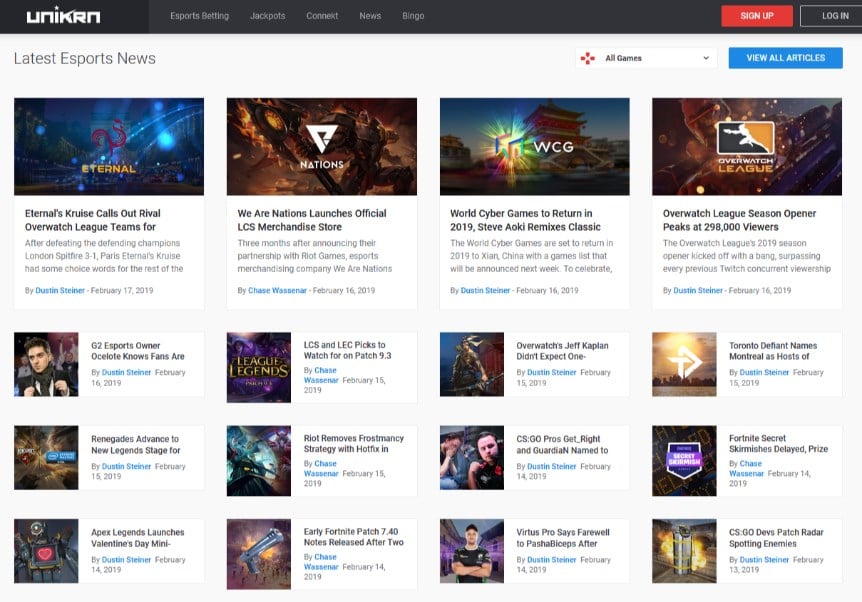862x602 pixels.
Task: Click the Apex Legends Valentine's thumbnail
Action: (x=46, y=551)
